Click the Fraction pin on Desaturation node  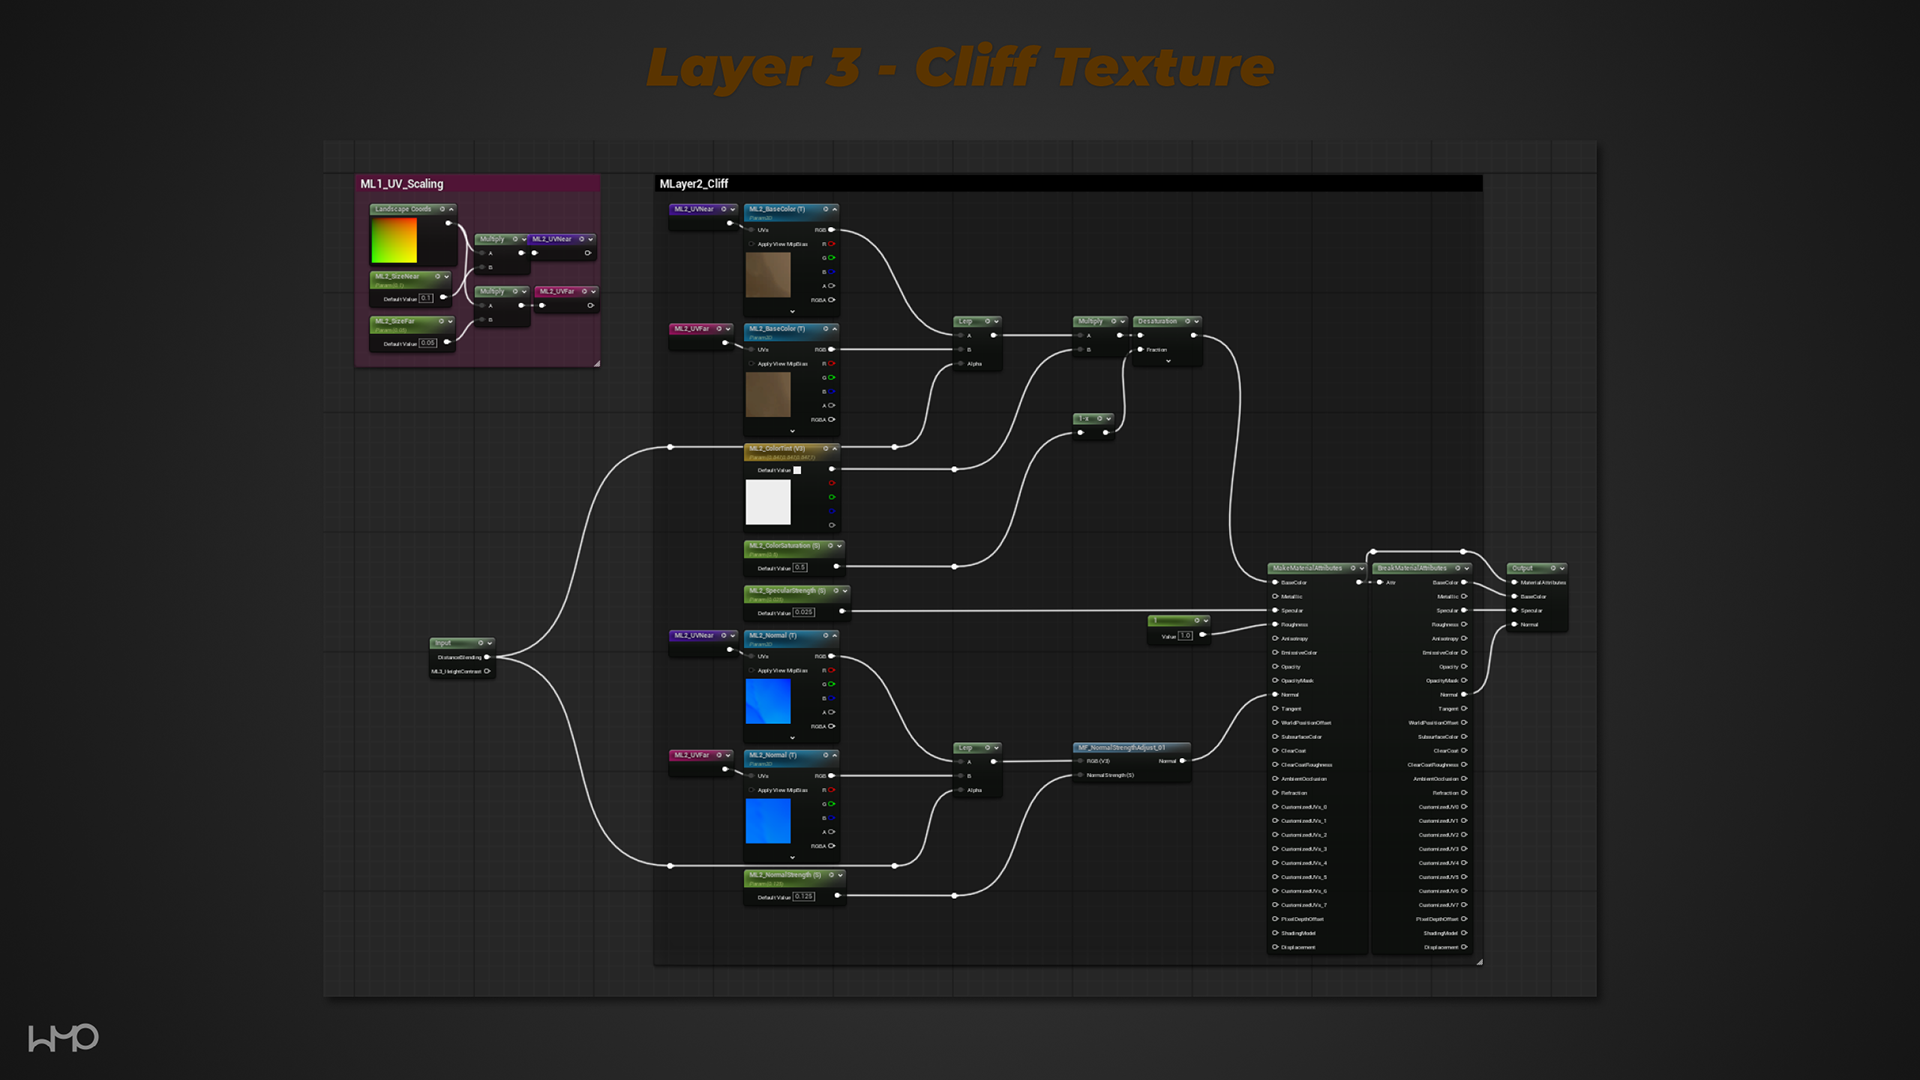1140,349
